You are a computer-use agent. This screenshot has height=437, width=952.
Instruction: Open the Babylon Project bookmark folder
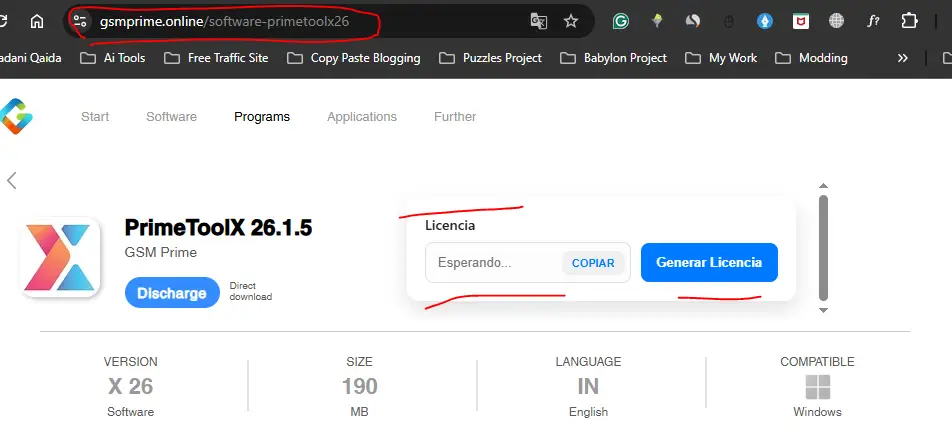click(614, 58)
